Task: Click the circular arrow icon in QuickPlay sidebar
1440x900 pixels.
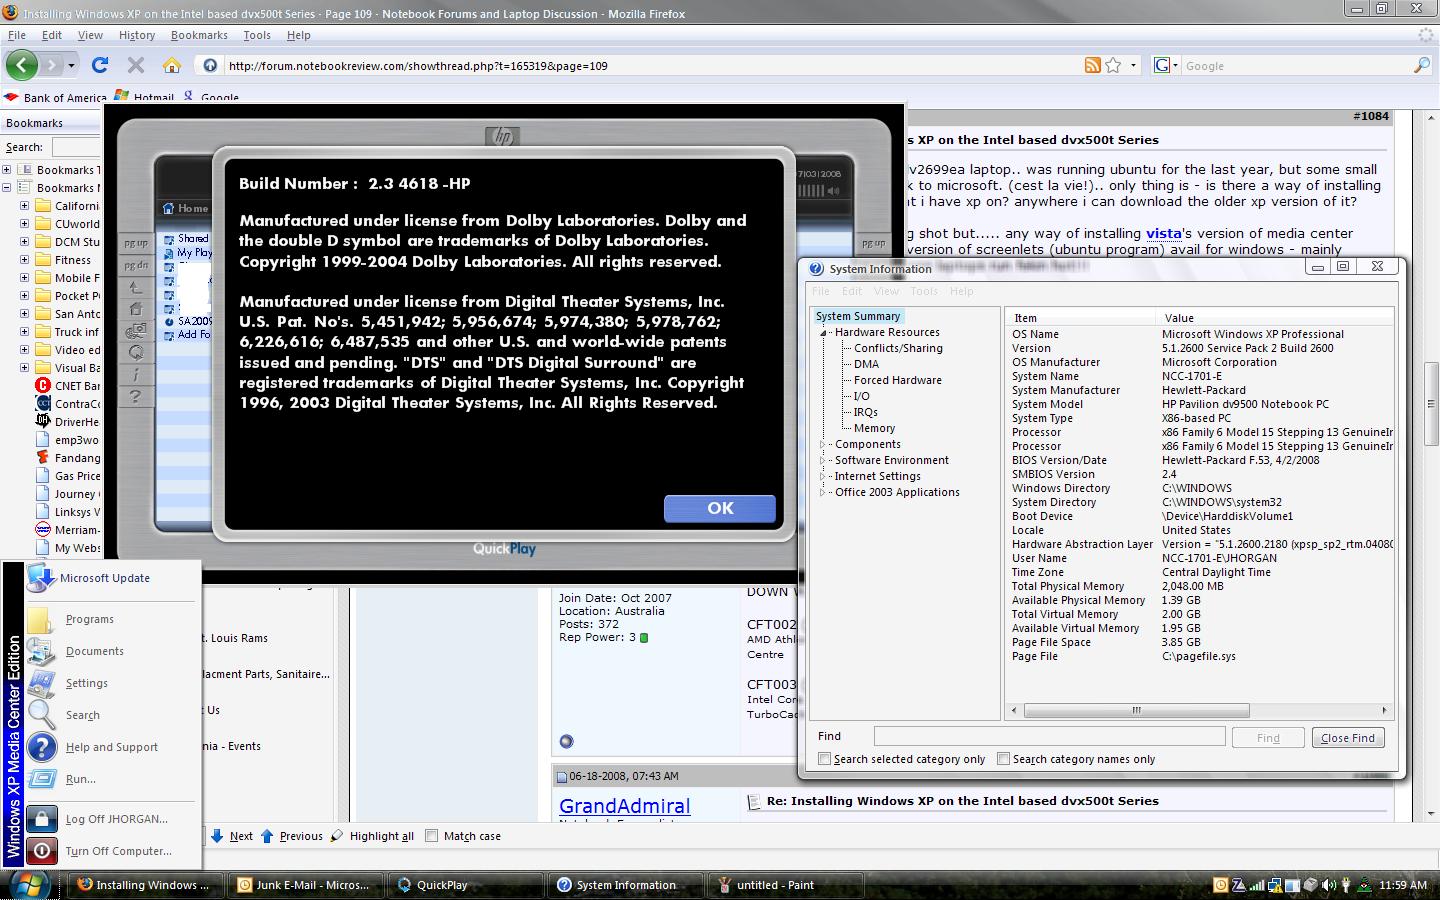Action: [136, 352]
